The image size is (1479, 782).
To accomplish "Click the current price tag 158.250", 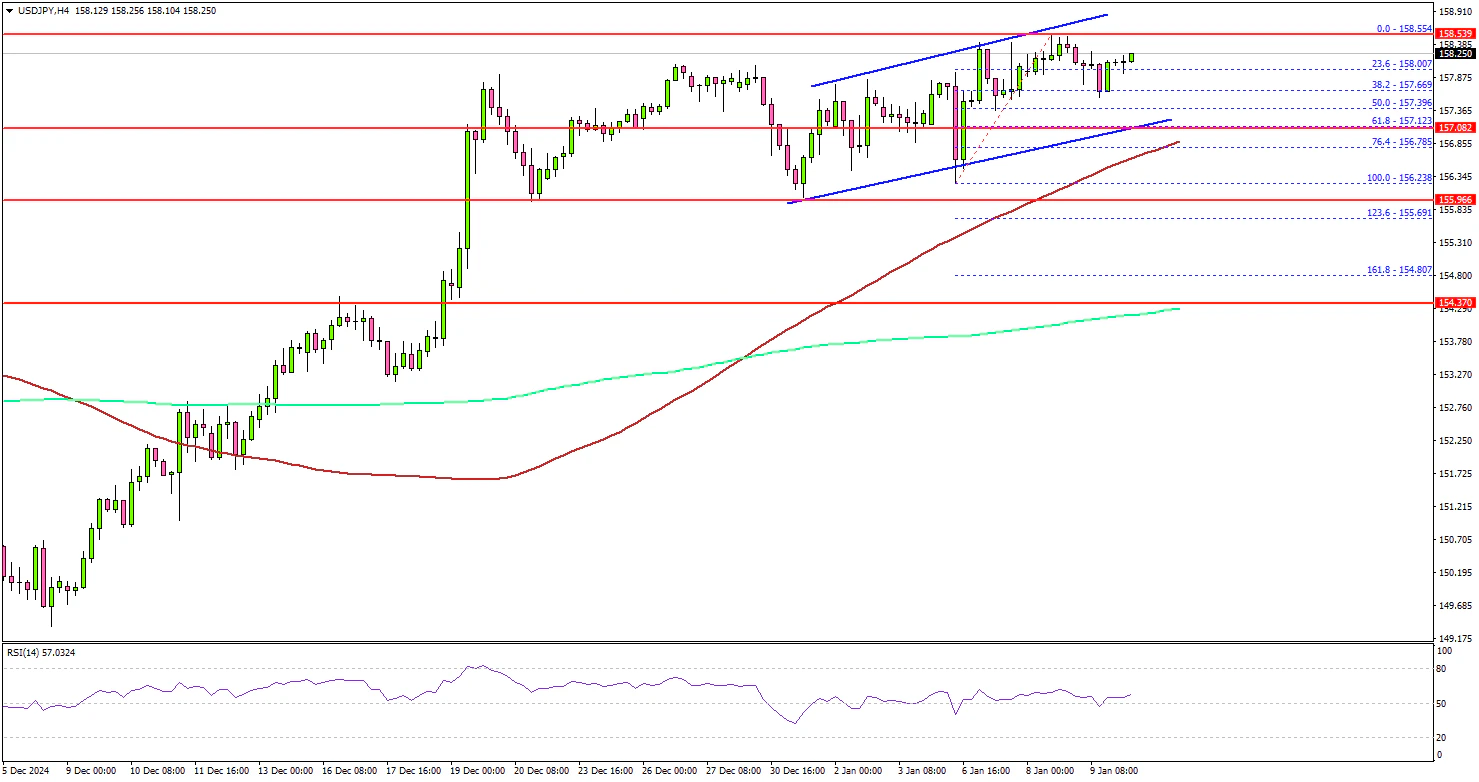I will pyautogui.click(x=1453, y=54).
